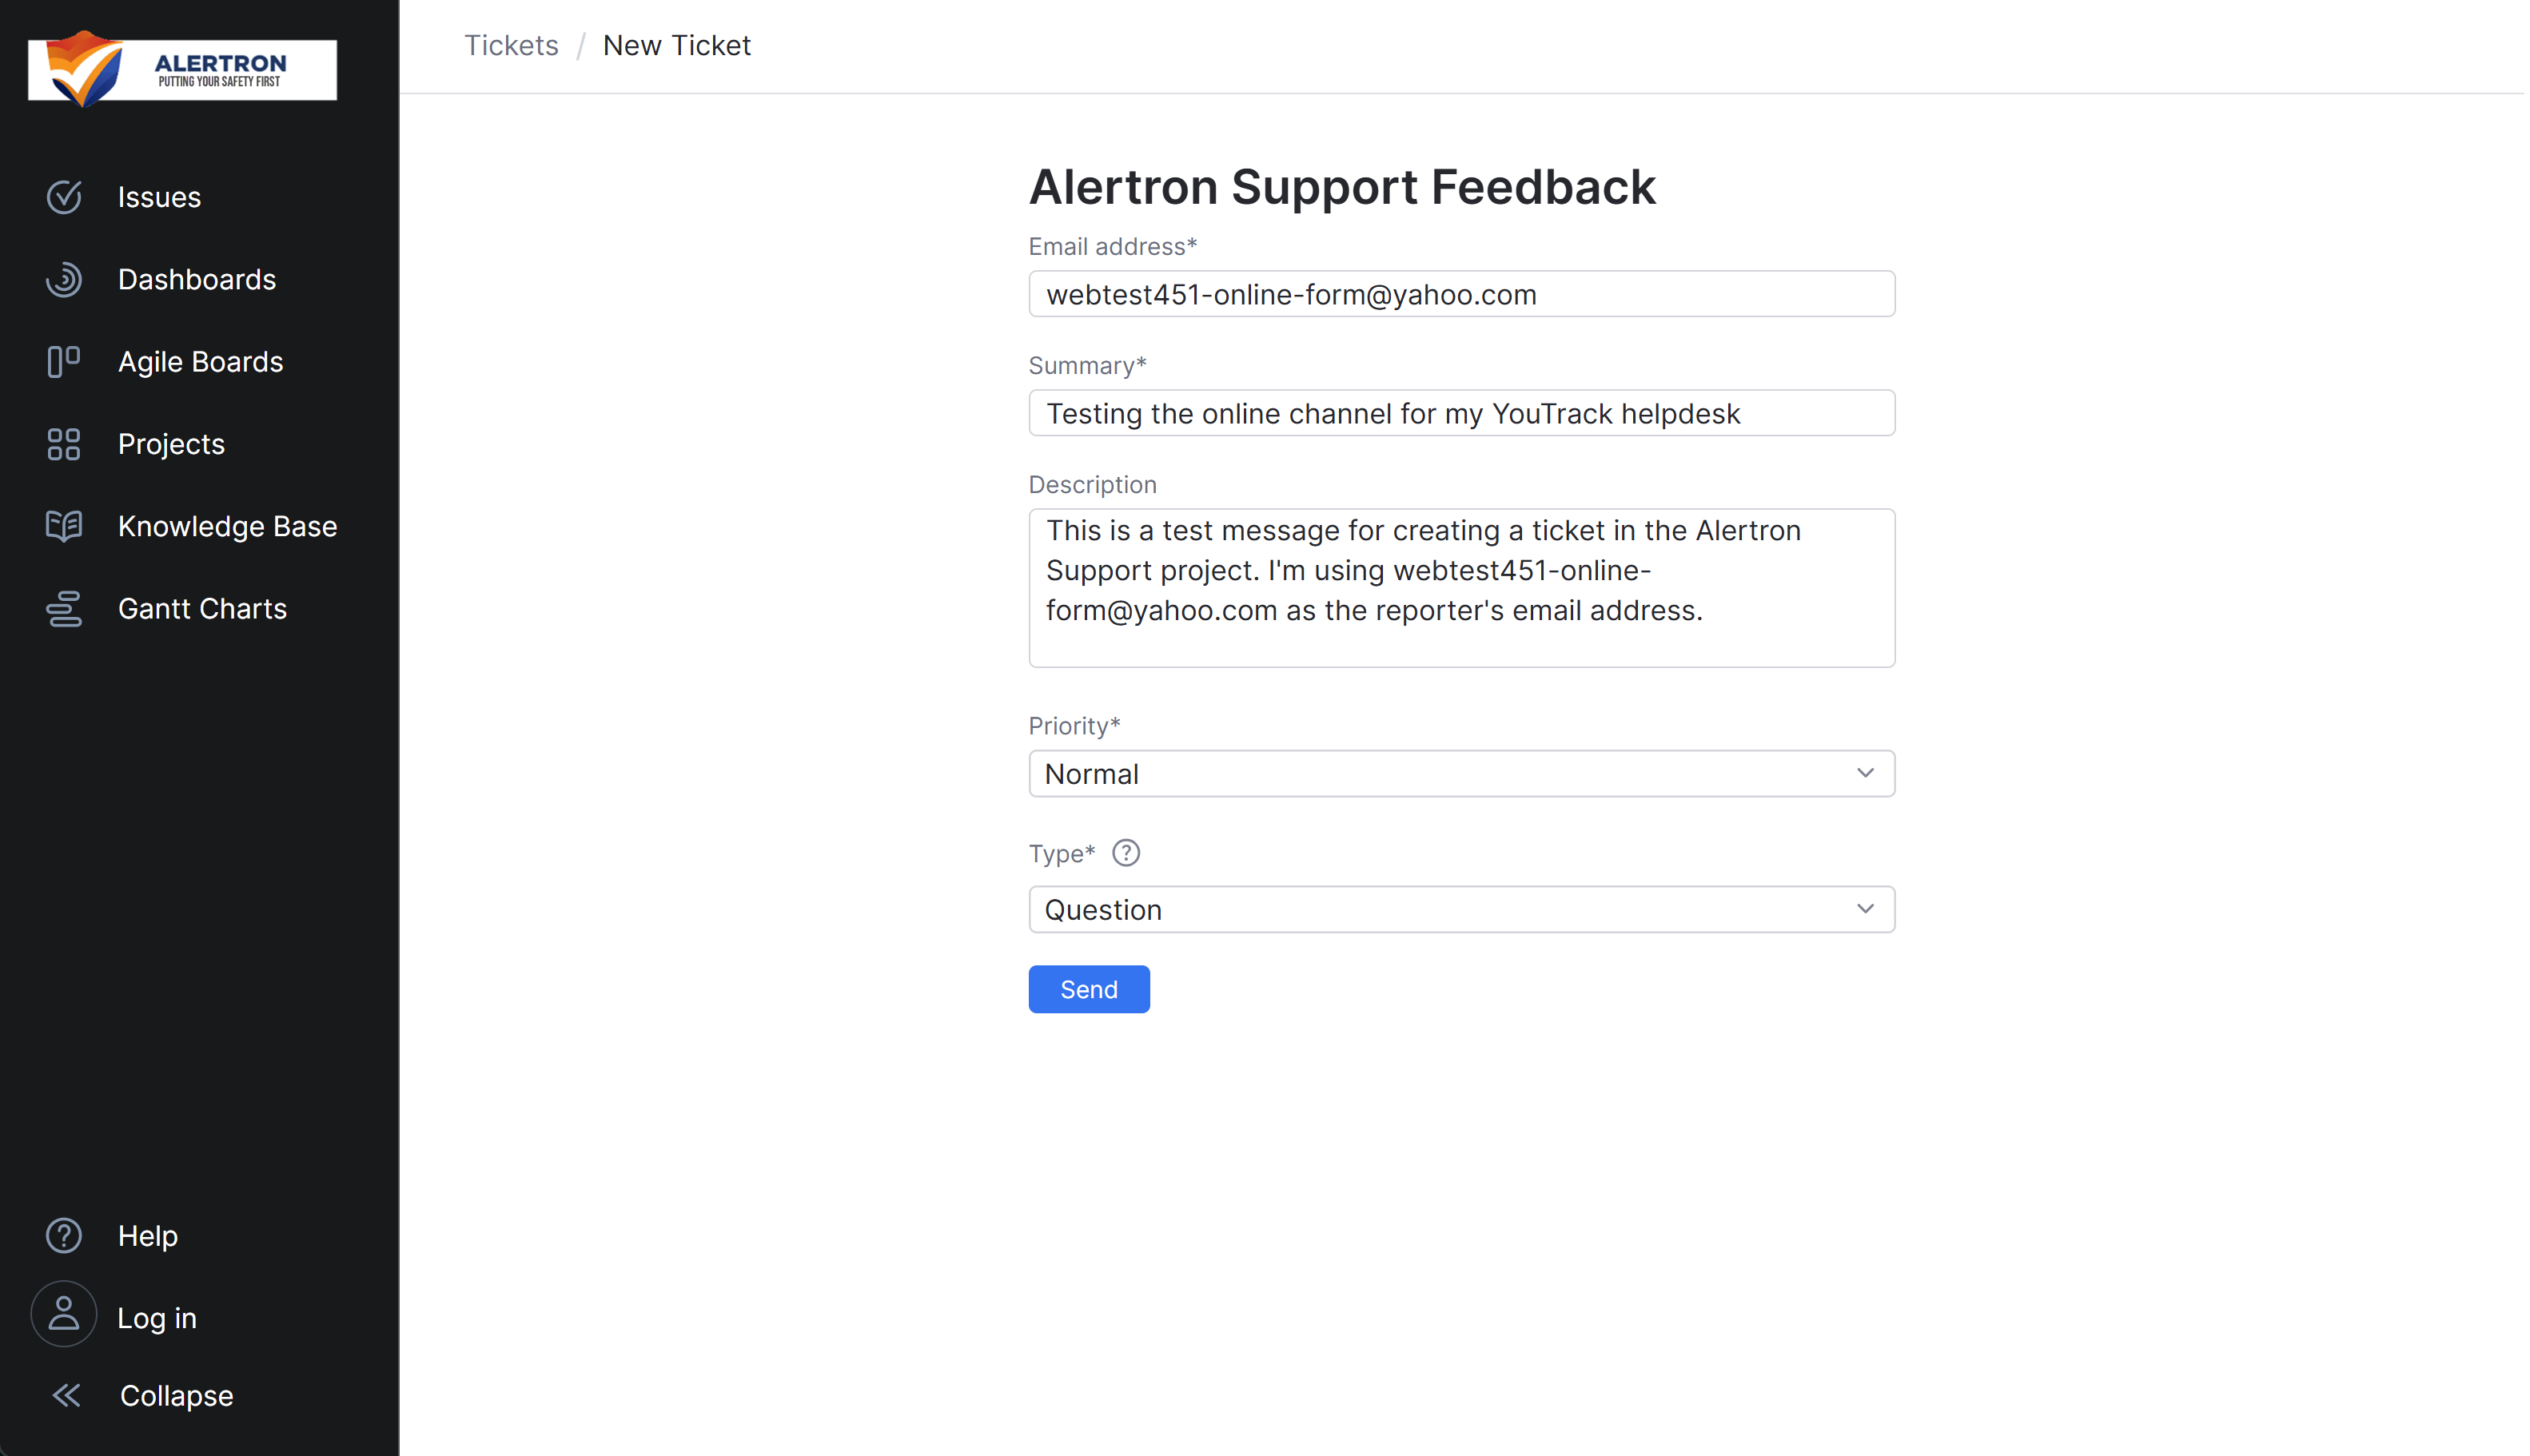Click the Description text area
Screen dimensions: 2530x1456
tap(1460, 588)
